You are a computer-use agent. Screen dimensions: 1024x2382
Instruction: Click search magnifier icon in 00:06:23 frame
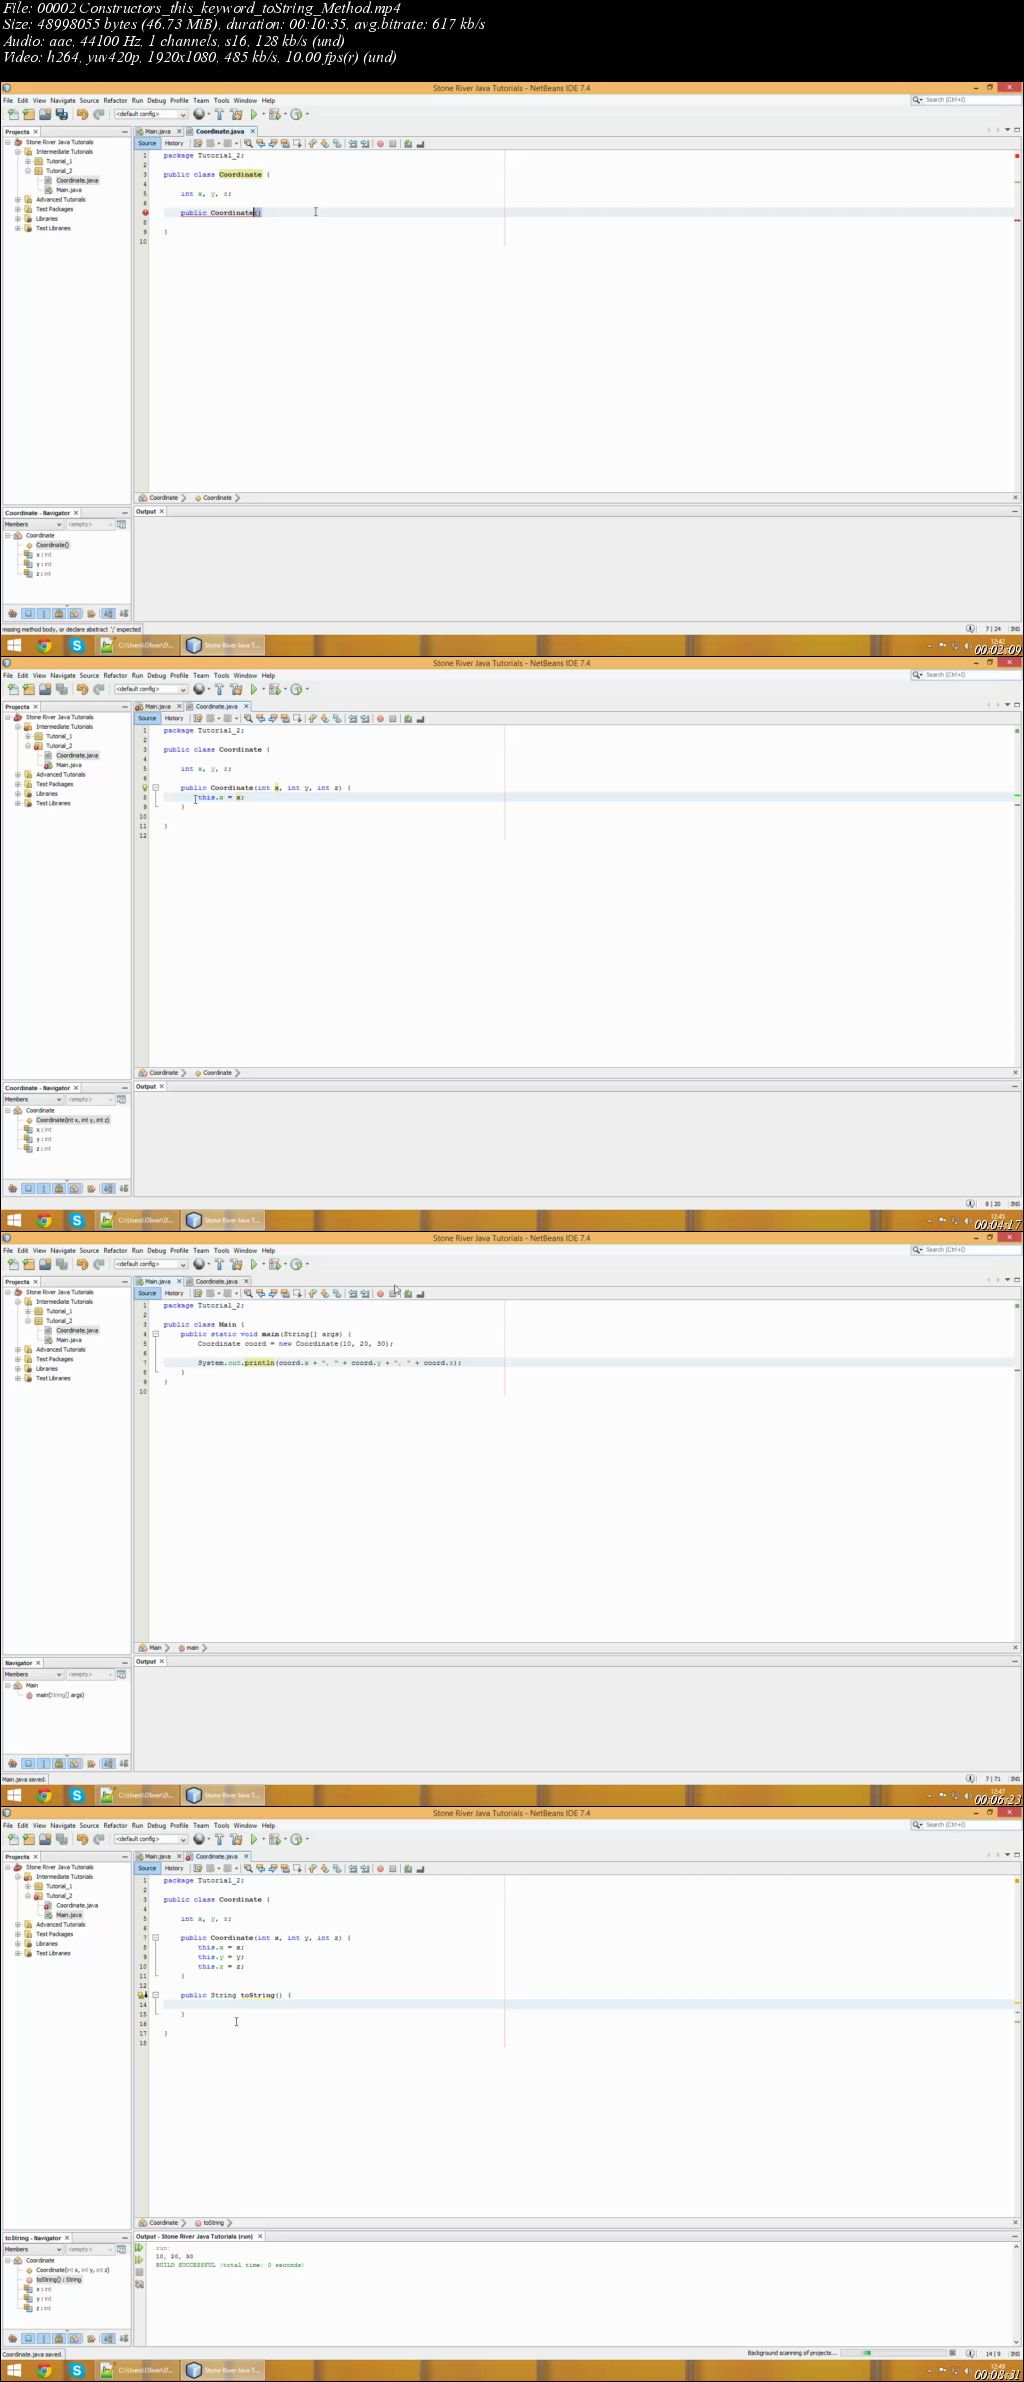coord(917,1250)
